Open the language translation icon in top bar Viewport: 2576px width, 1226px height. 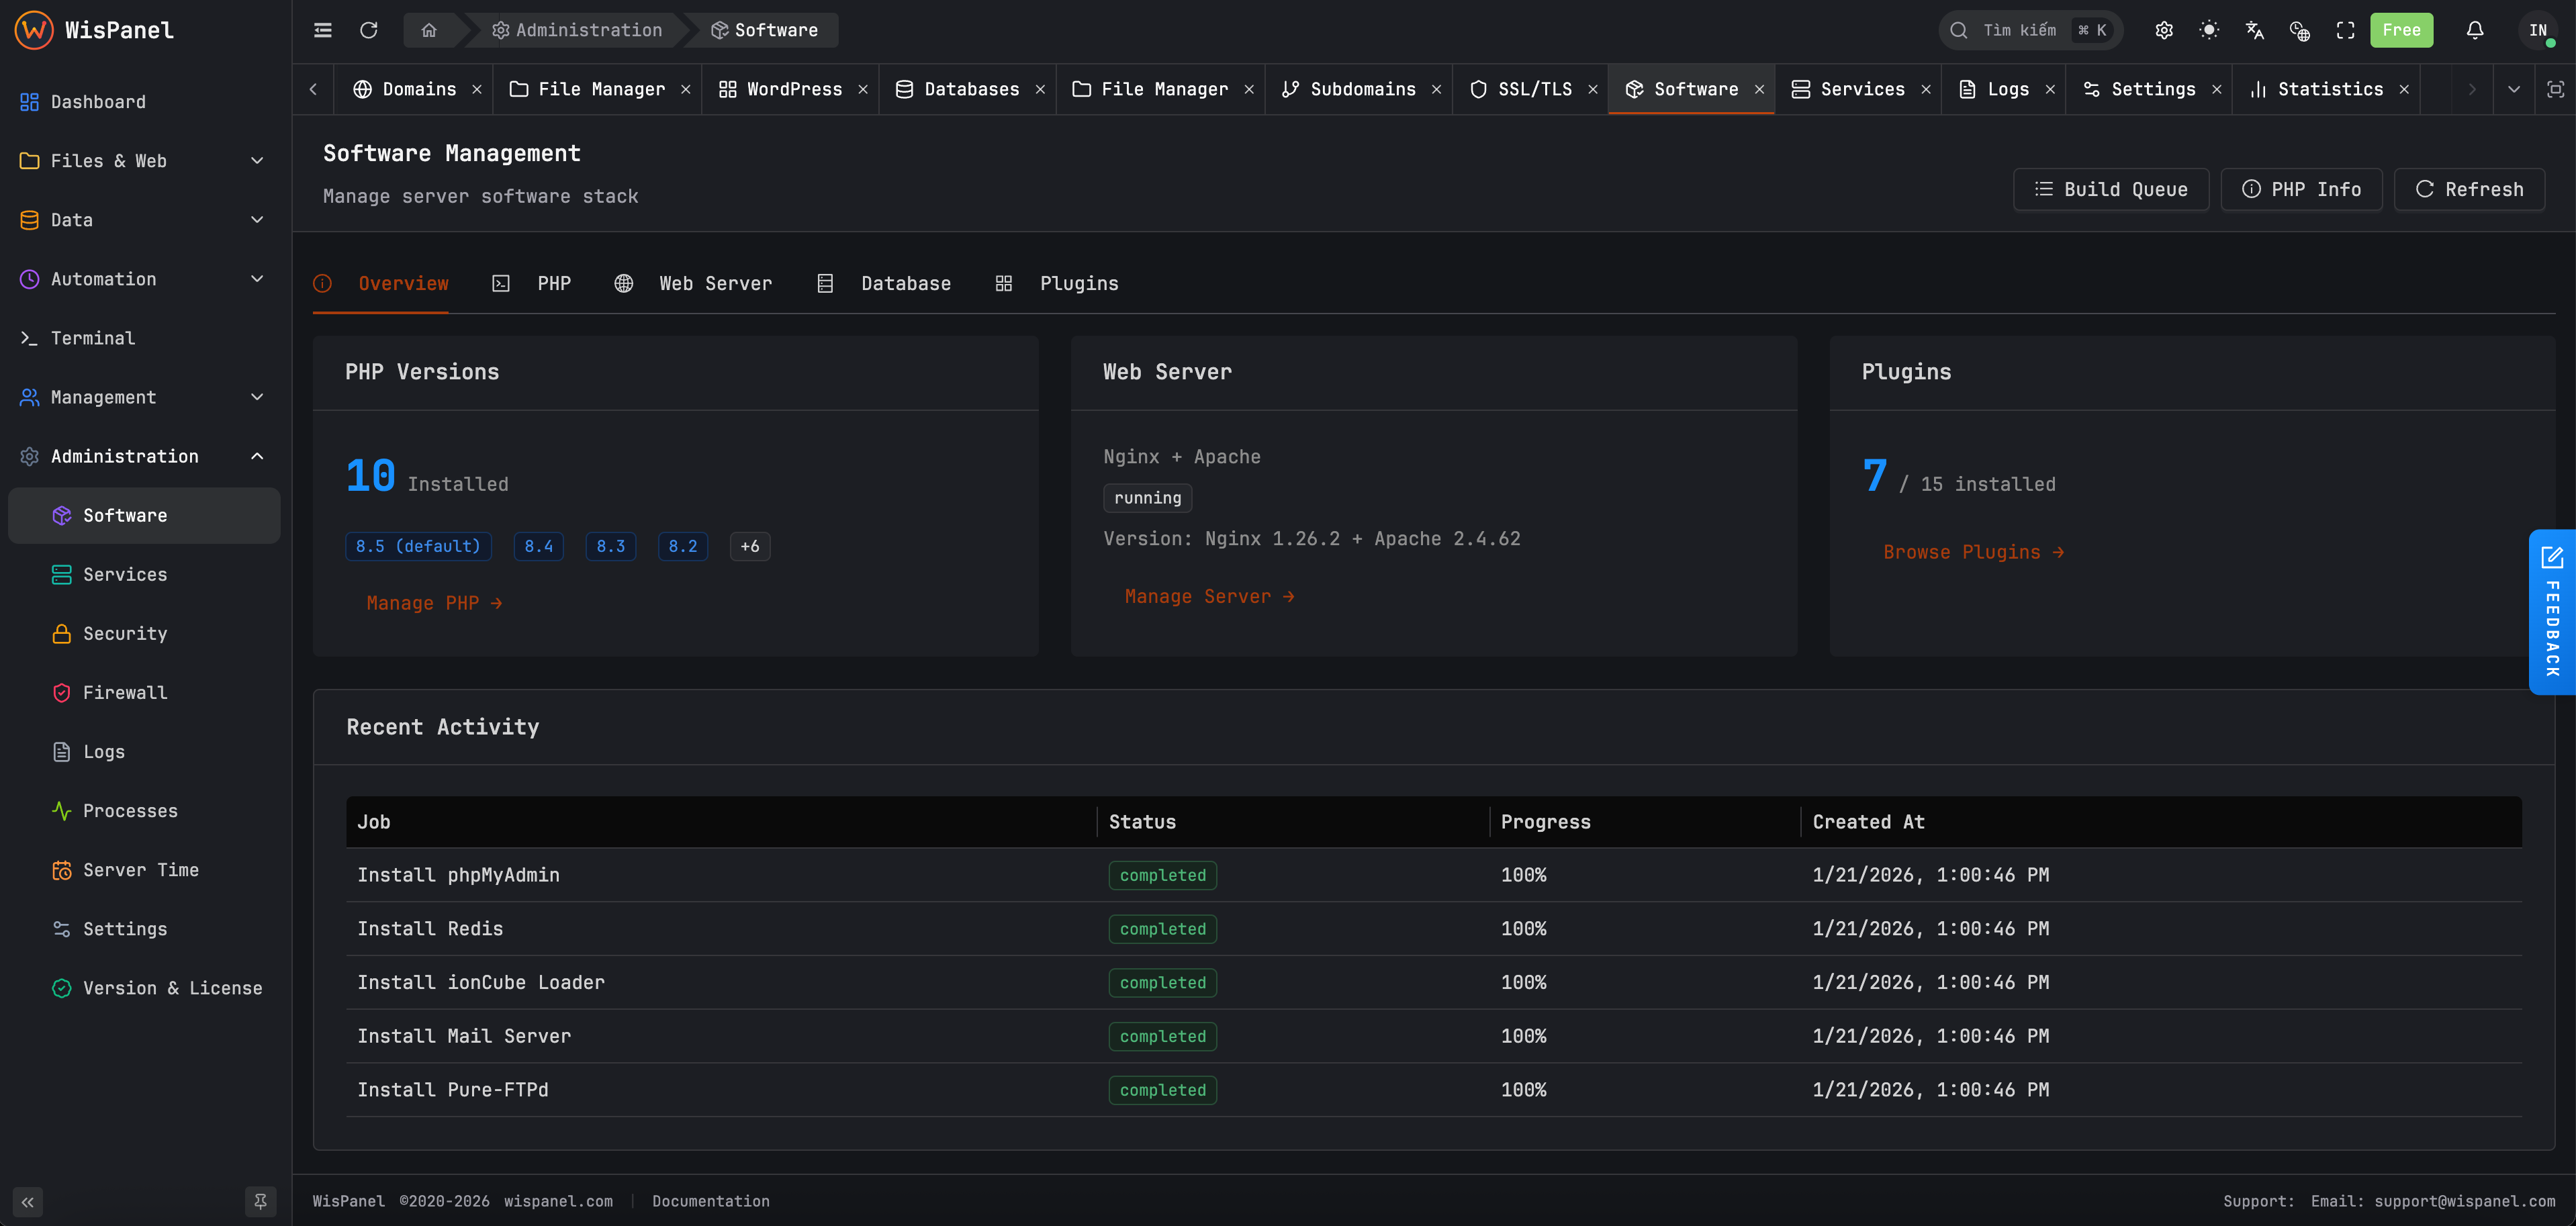pyautogui.click(x=2255, y=30)
